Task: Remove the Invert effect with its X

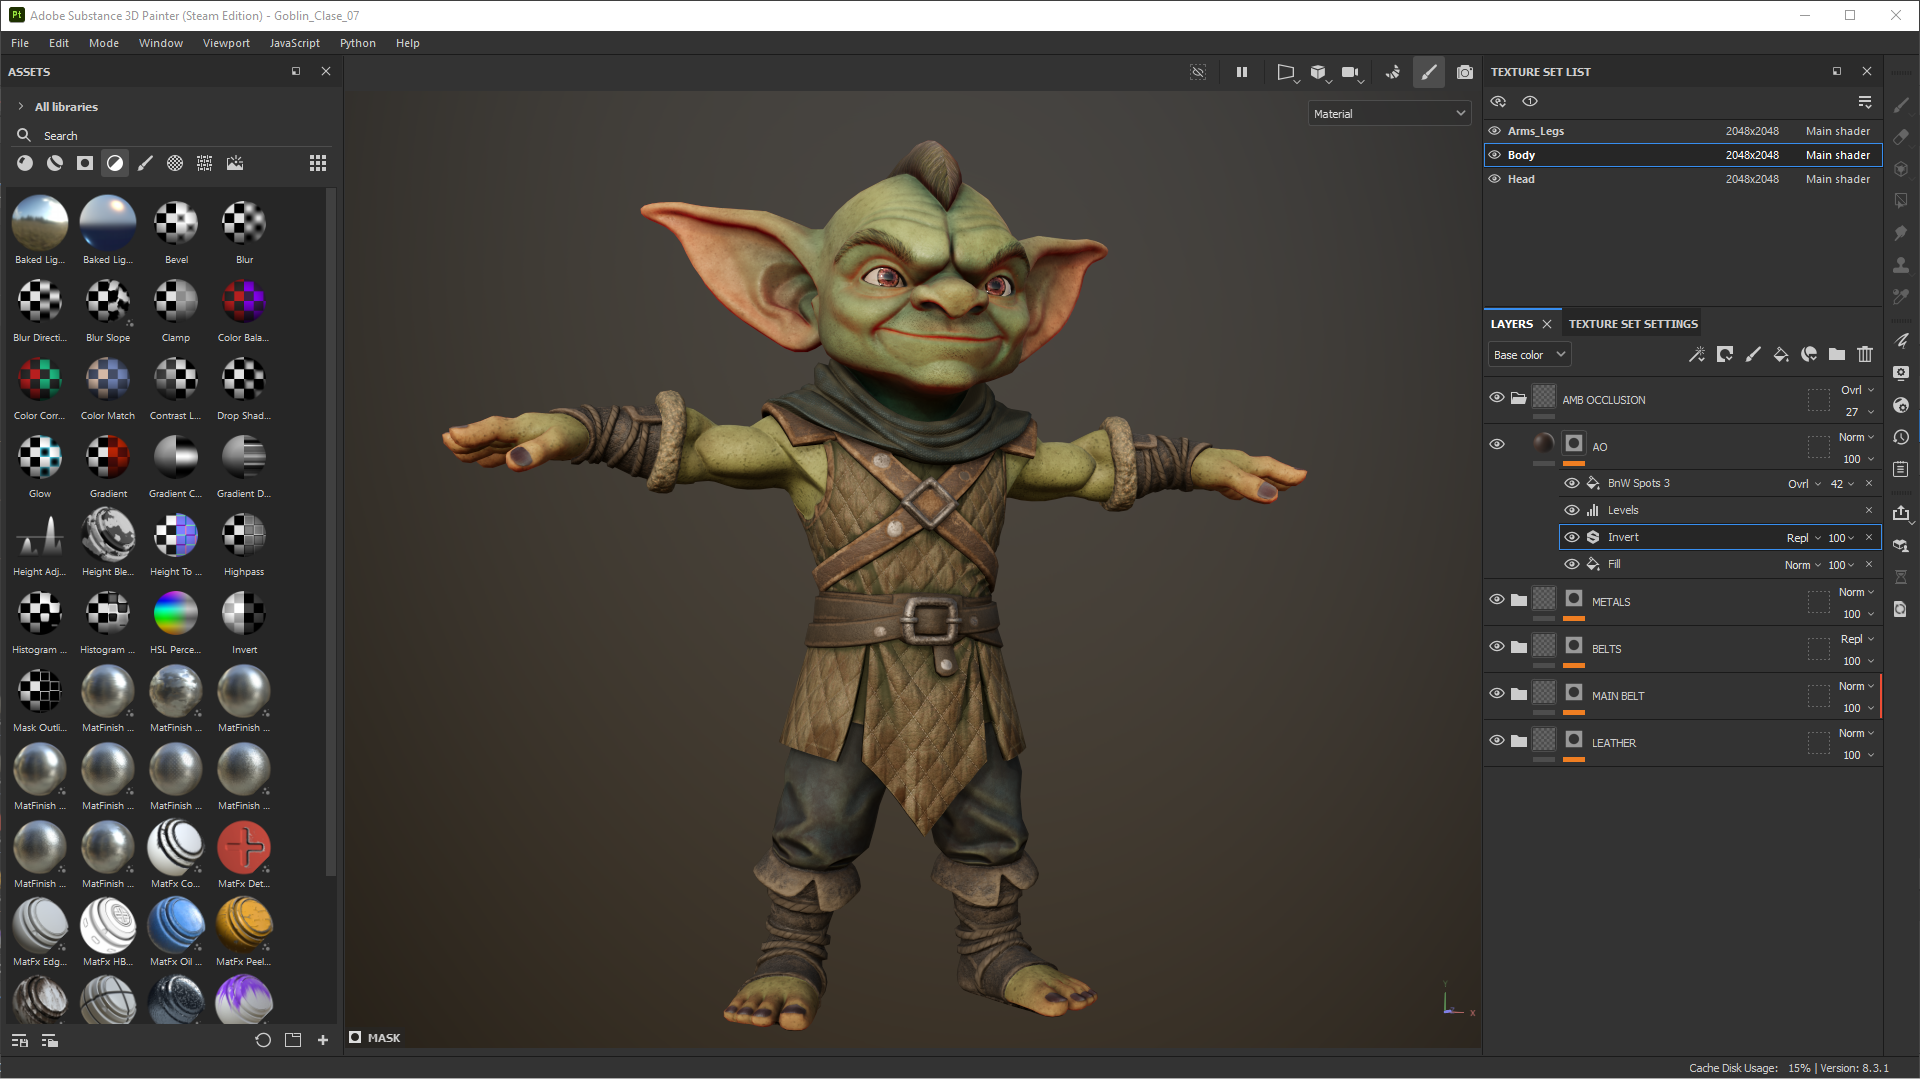Action: click(x=1868, y=538)
